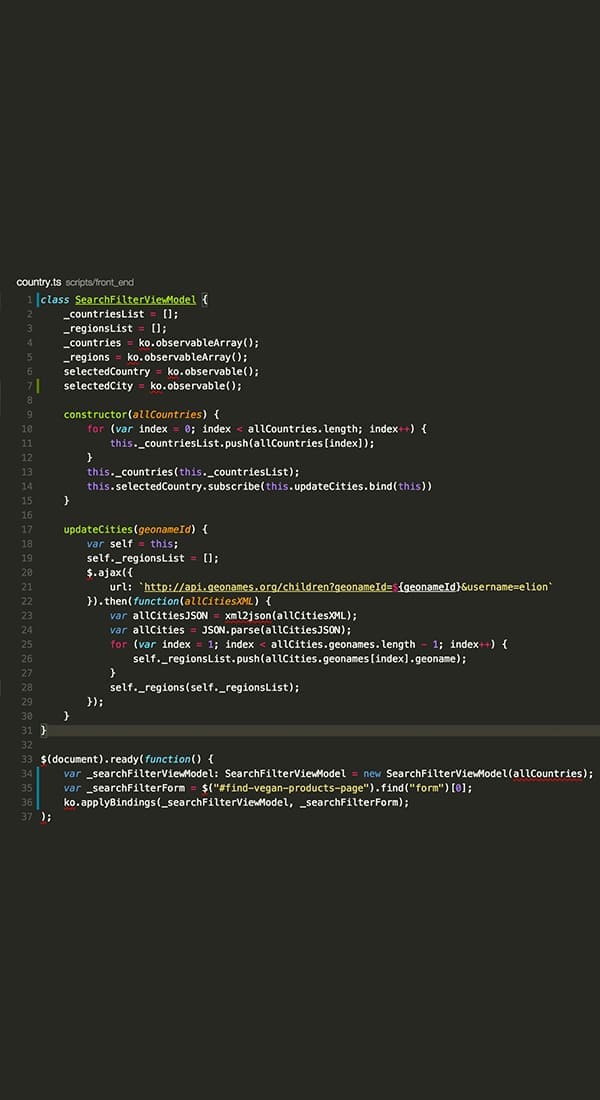This screenshot has height=1100, width=600.
Task: Click the scripts/front_end path label
Action: 100,283
